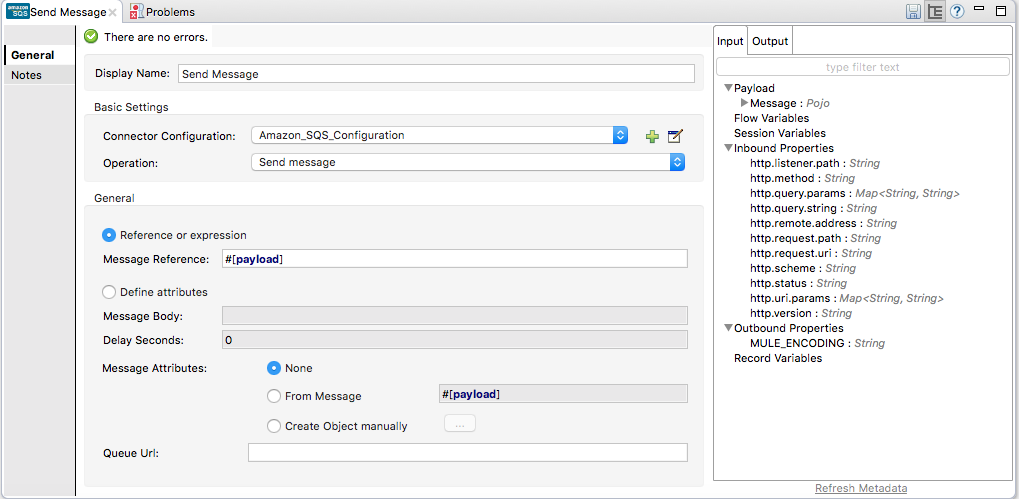Click the type filter text box
Image resolution: width=1019 pixels, height=499 pixels.
(862, 67)
